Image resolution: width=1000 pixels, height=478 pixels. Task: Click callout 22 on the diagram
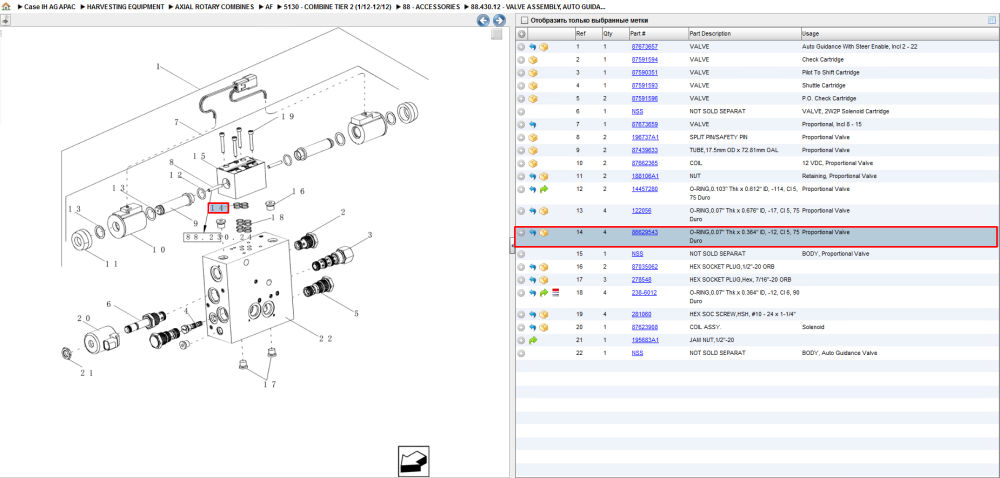325,339
